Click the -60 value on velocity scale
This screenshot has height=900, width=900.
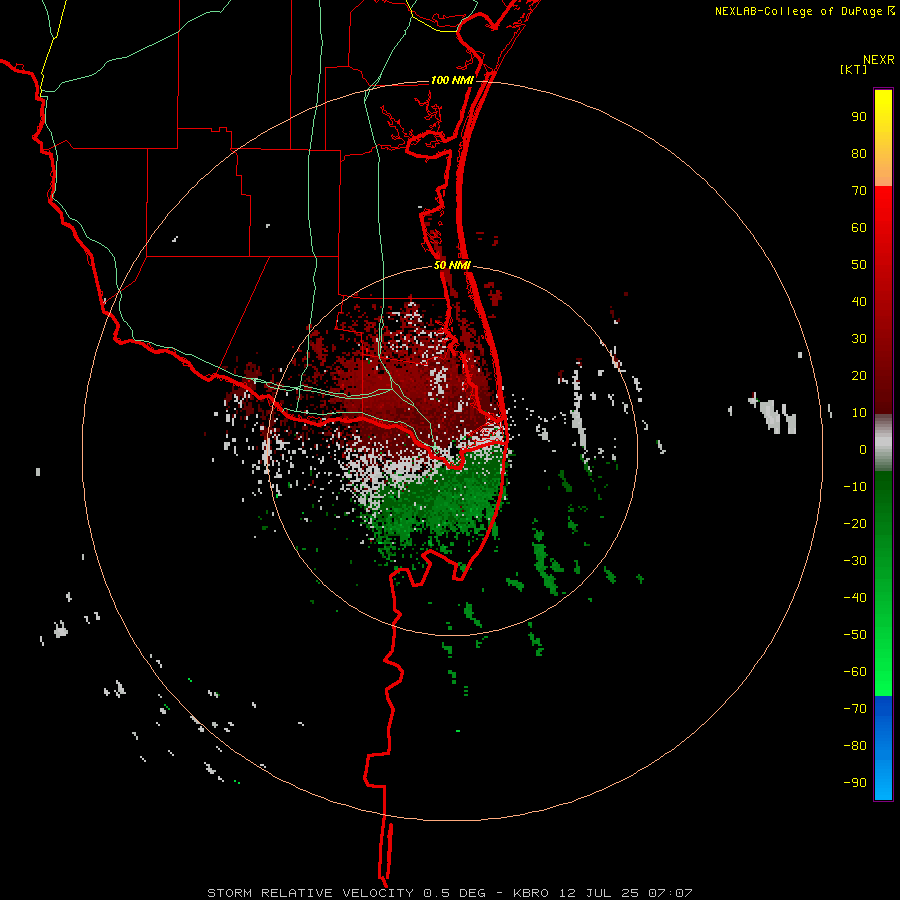tap(855, 672)
